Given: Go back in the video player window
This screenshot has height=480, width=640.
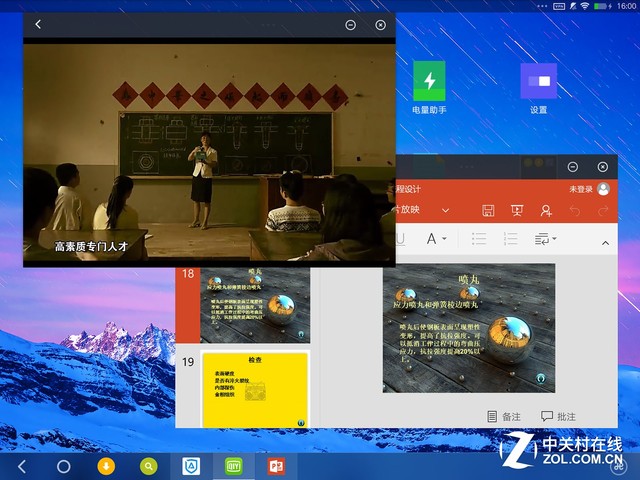Looking at the screenshot, I should [38, 25].
